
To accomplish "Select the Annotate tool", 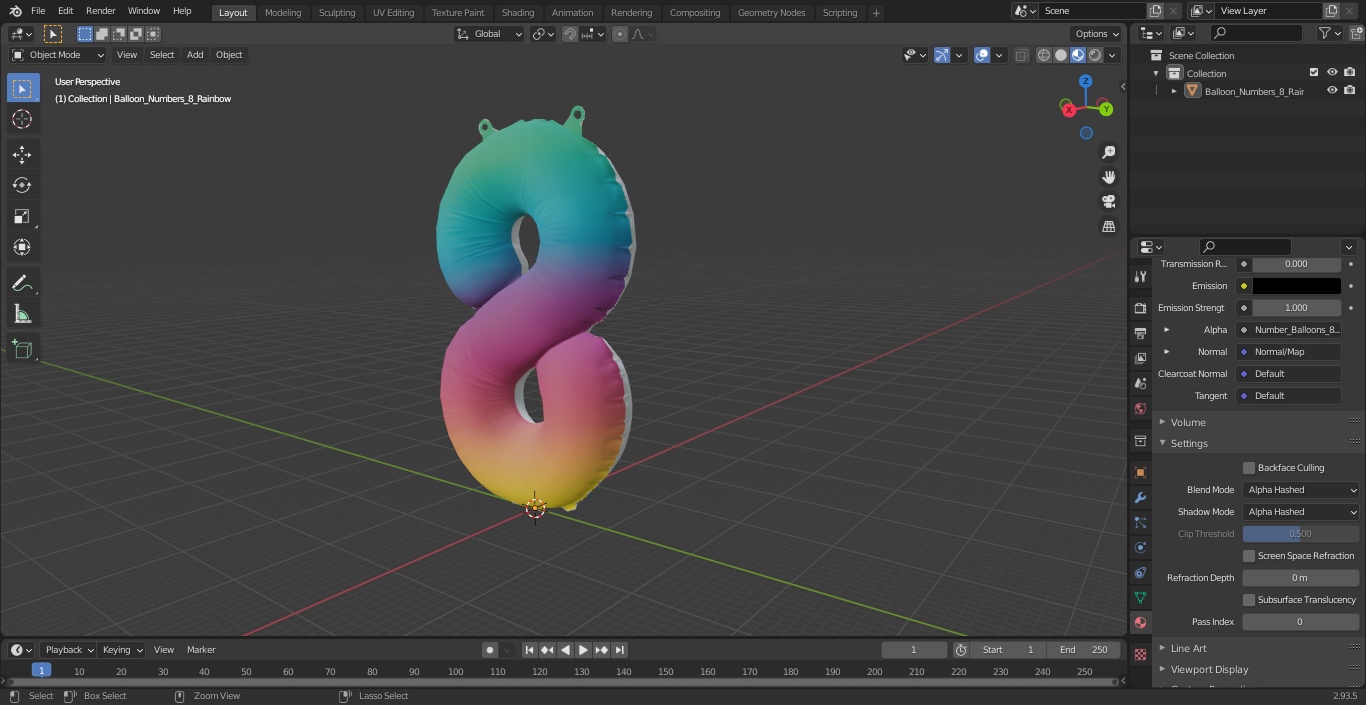I will 22,283.
